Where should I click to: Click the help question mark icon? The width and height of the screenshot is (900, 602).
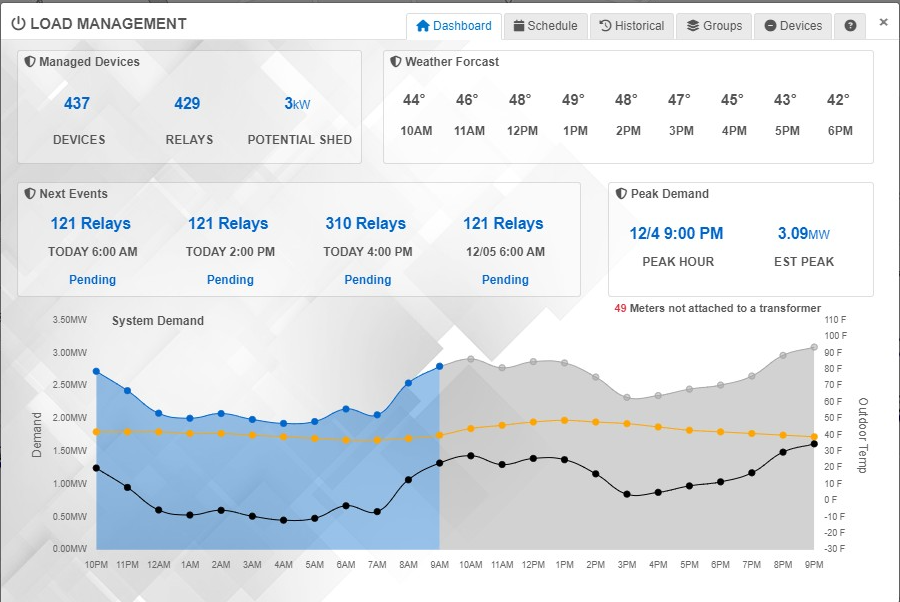850,26
